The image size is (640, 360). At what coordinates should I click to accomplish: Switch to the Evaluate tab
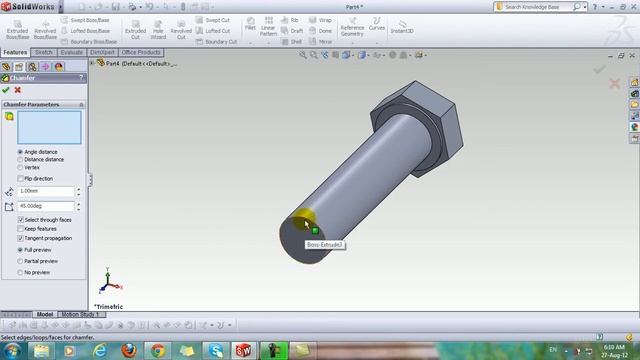[x=71, y=52]
